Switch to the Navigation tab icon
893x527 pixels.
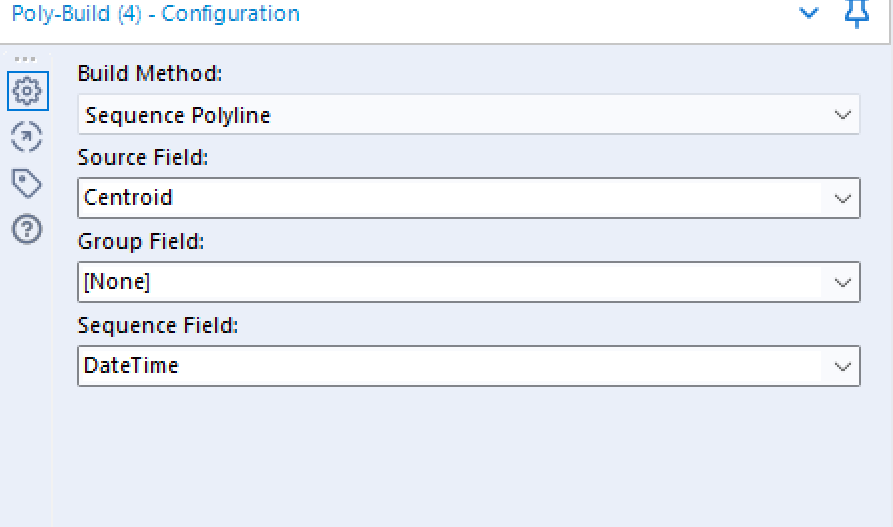click(27, 137)
